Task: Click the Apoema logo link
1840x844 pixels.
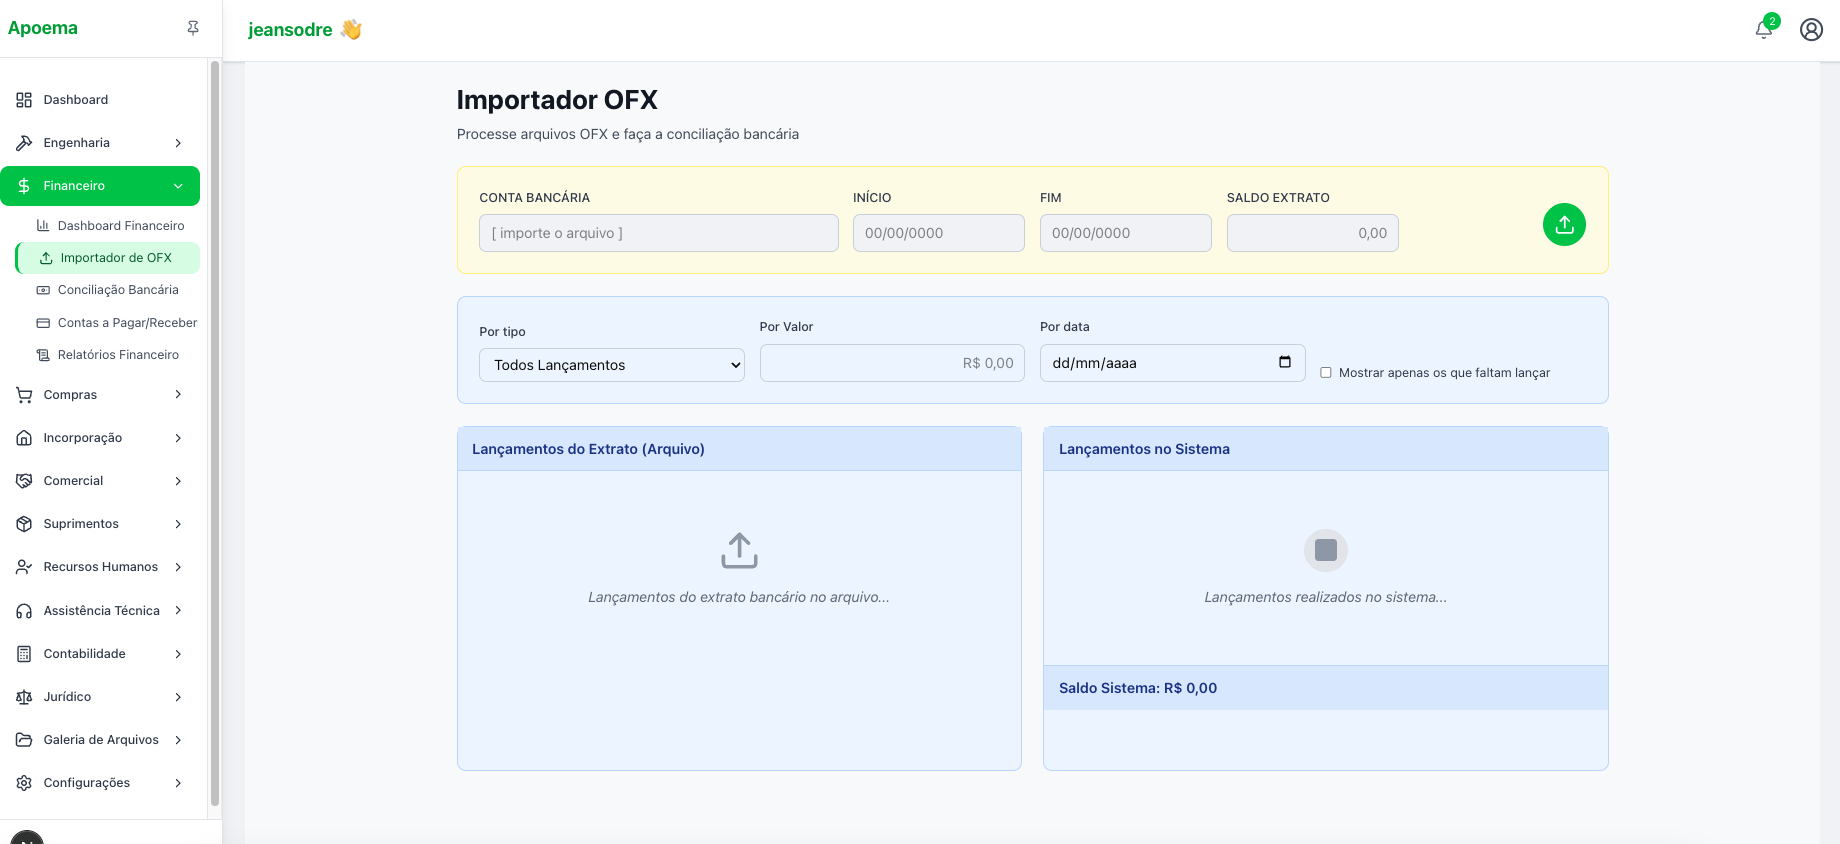Action: click(x=43, y=28)
